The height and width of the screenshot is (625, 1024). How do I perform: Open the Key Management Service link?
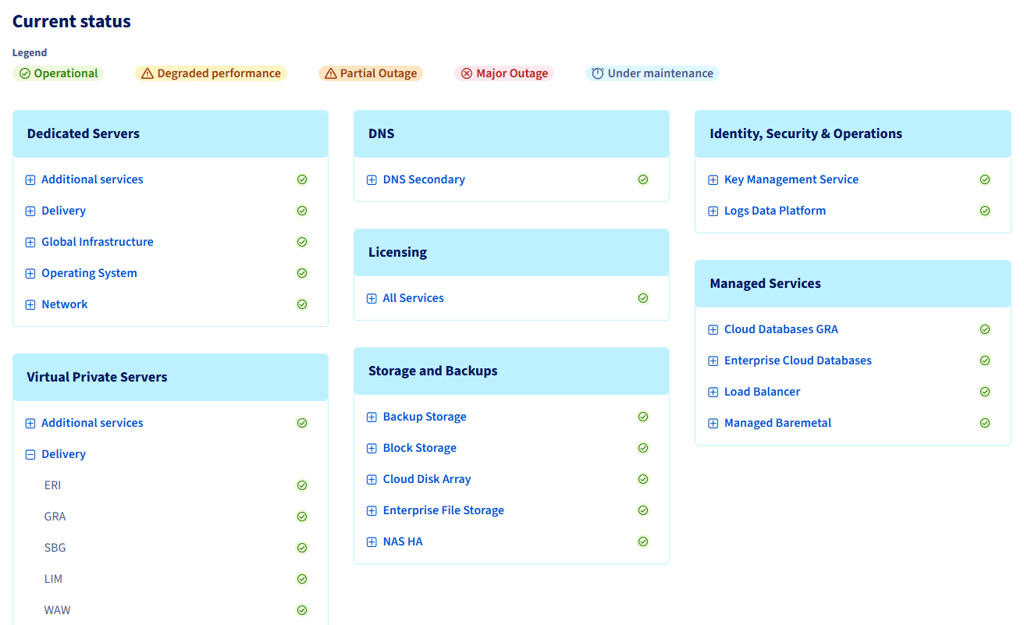tap(792, 179)
